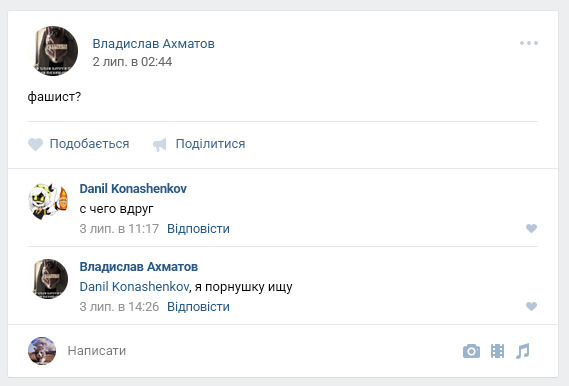Open Danil Konashenkov's profile from the comment name
Image resolution: width=569 pixels, height=386 pixels.
(133, 189)
